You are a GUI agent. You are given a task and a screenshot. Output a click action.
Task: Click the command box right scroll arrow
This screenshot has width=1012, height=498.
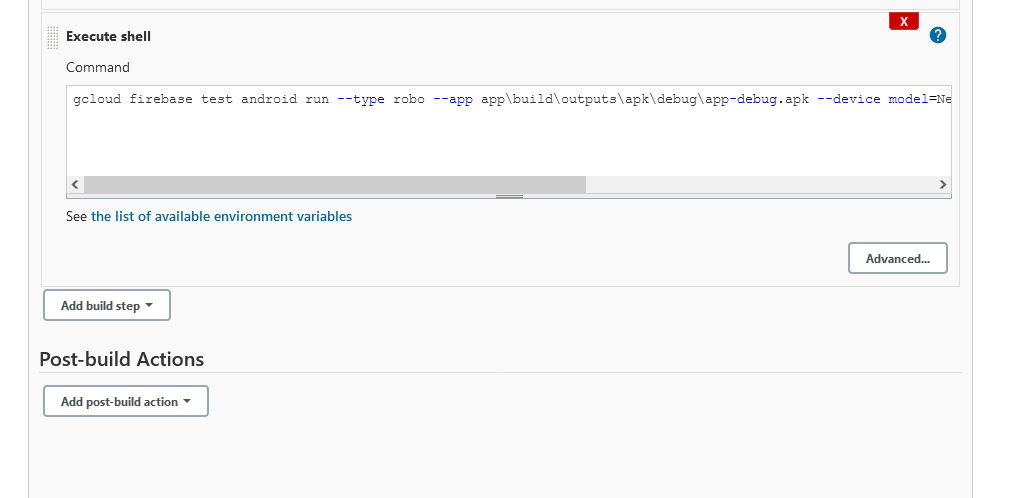(x=942, y=185)
